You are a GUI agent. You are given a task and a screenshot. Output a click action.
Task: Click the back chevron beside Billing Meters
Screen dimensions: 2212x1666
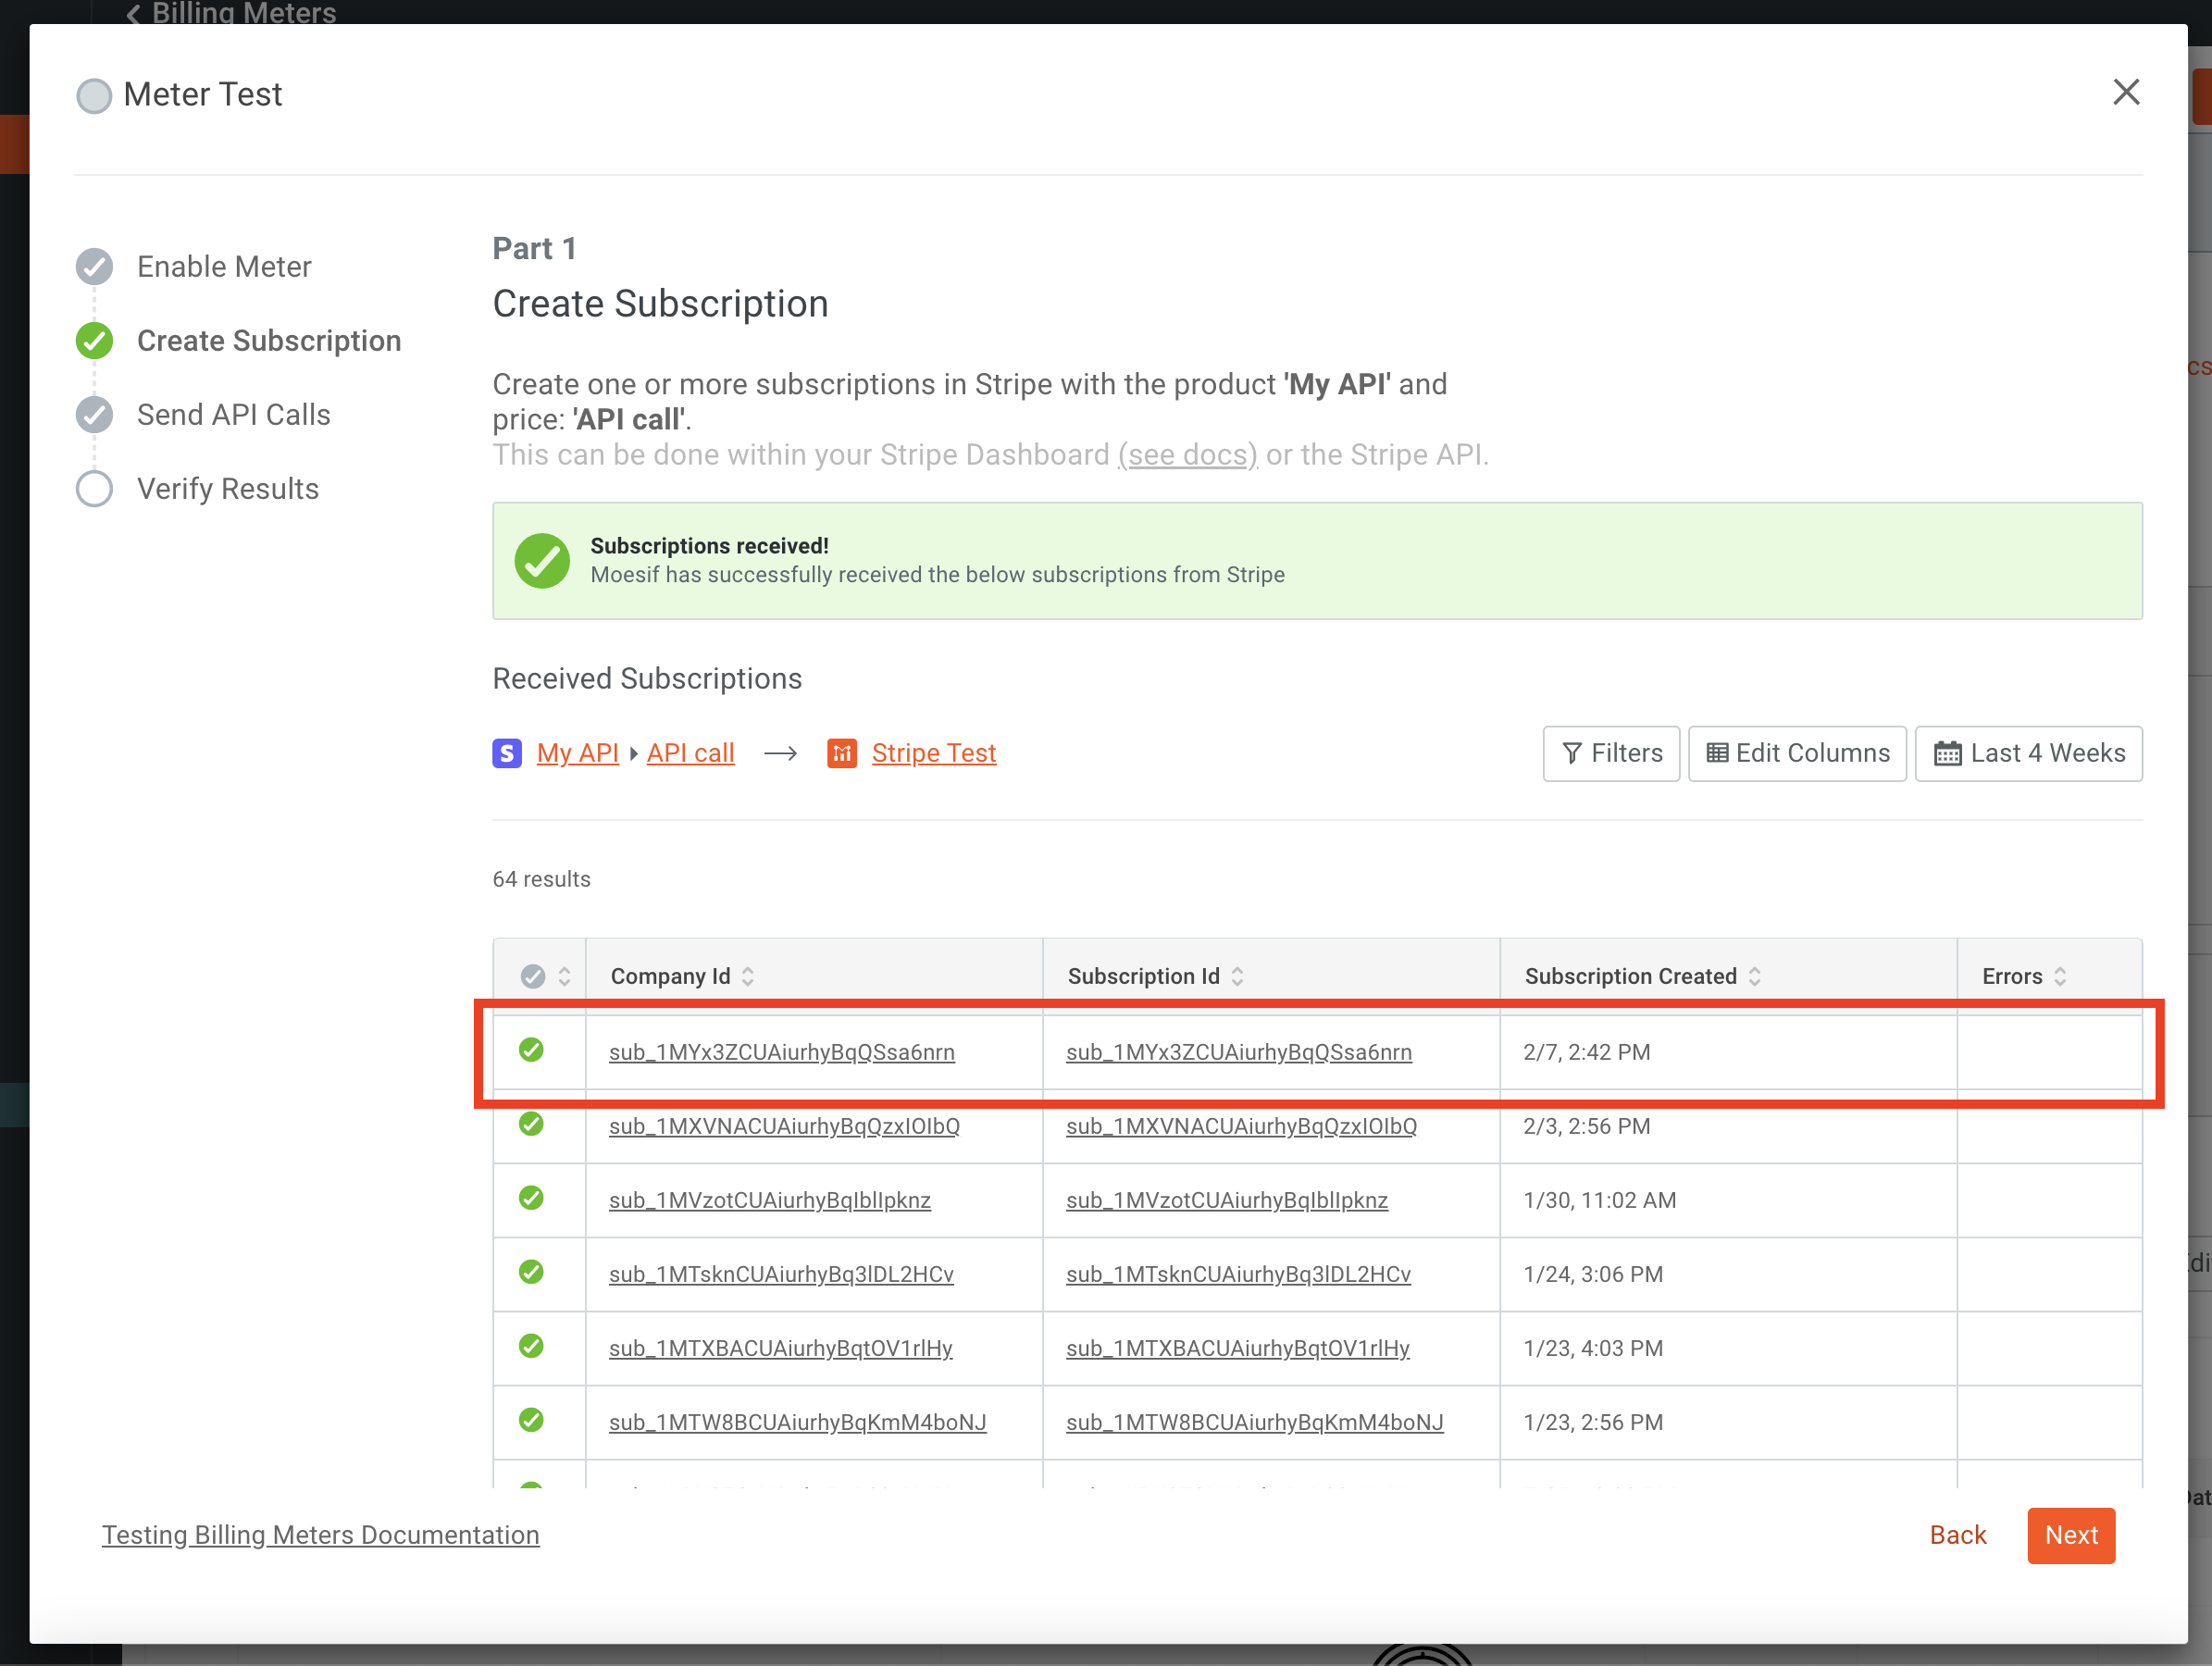click(x=133, y=13)
